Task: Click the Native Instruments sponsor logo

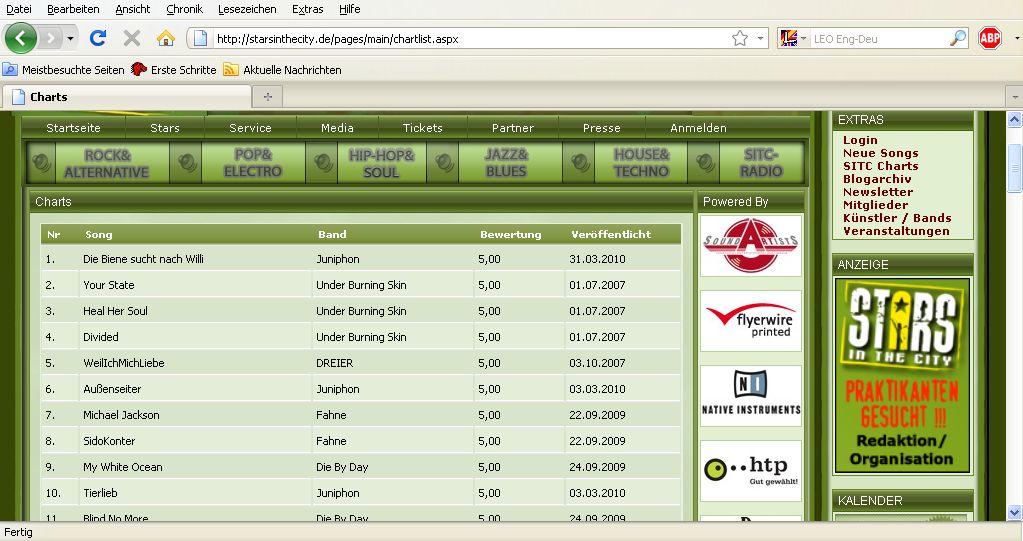Action: point(751,396)
